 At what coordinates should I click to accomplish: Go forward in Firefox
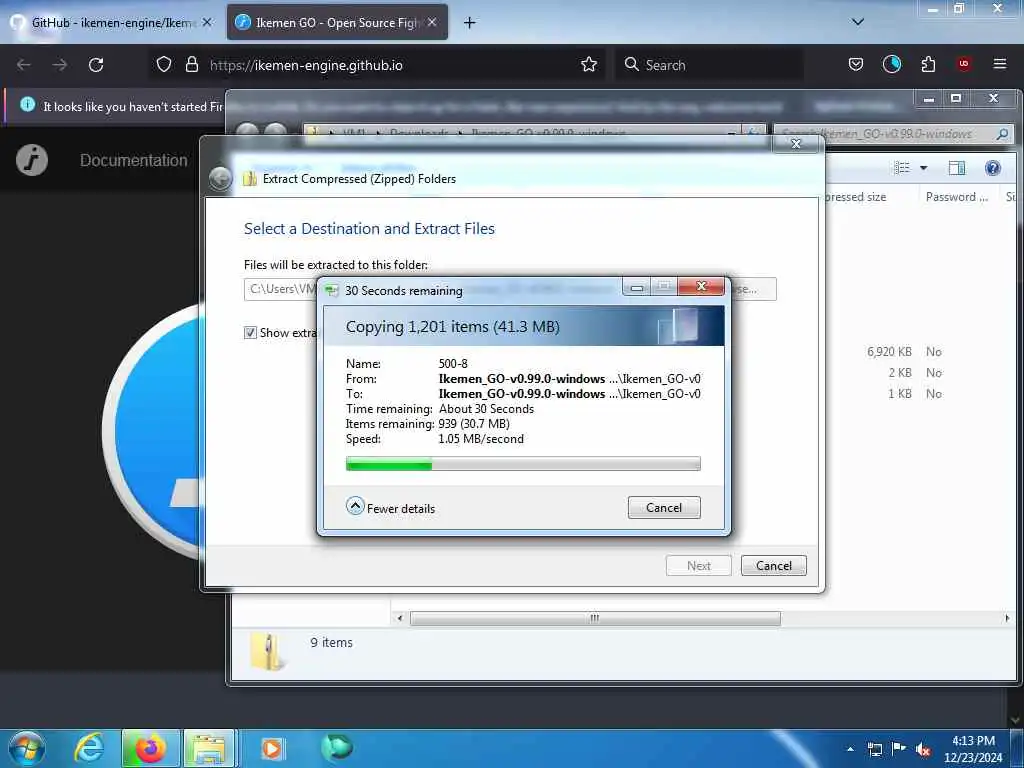tap(59, 65)
